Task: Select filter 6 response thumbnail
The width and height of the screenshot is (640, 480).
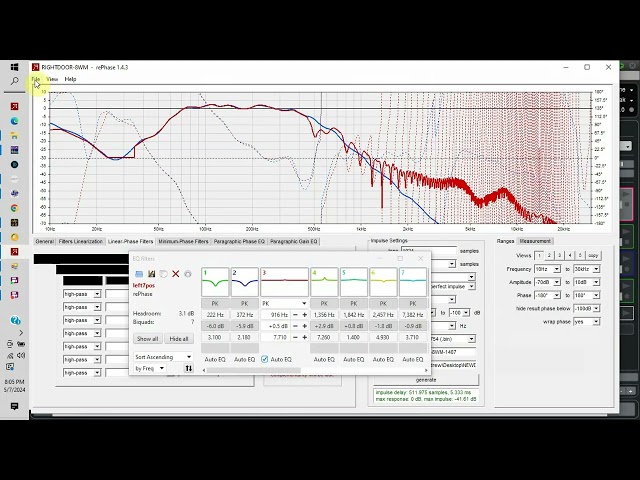Action: click(x=383, y=282)
